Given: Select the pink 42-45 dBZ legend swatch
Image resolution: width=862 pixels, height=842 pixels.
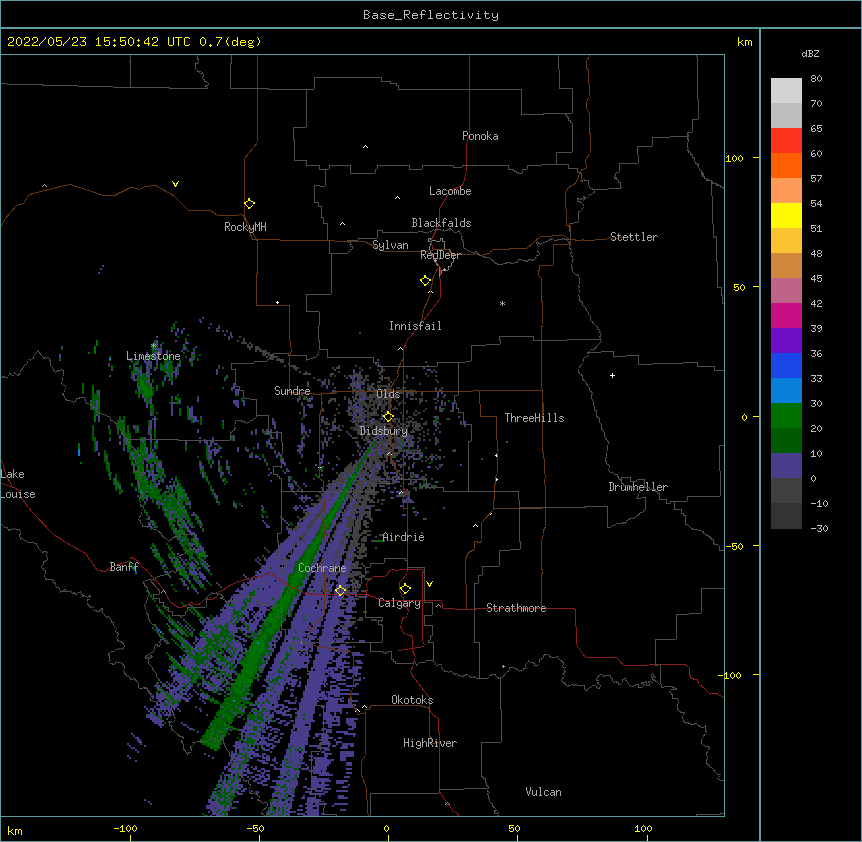Looking at the screenshot, I should tap(786, 290).
